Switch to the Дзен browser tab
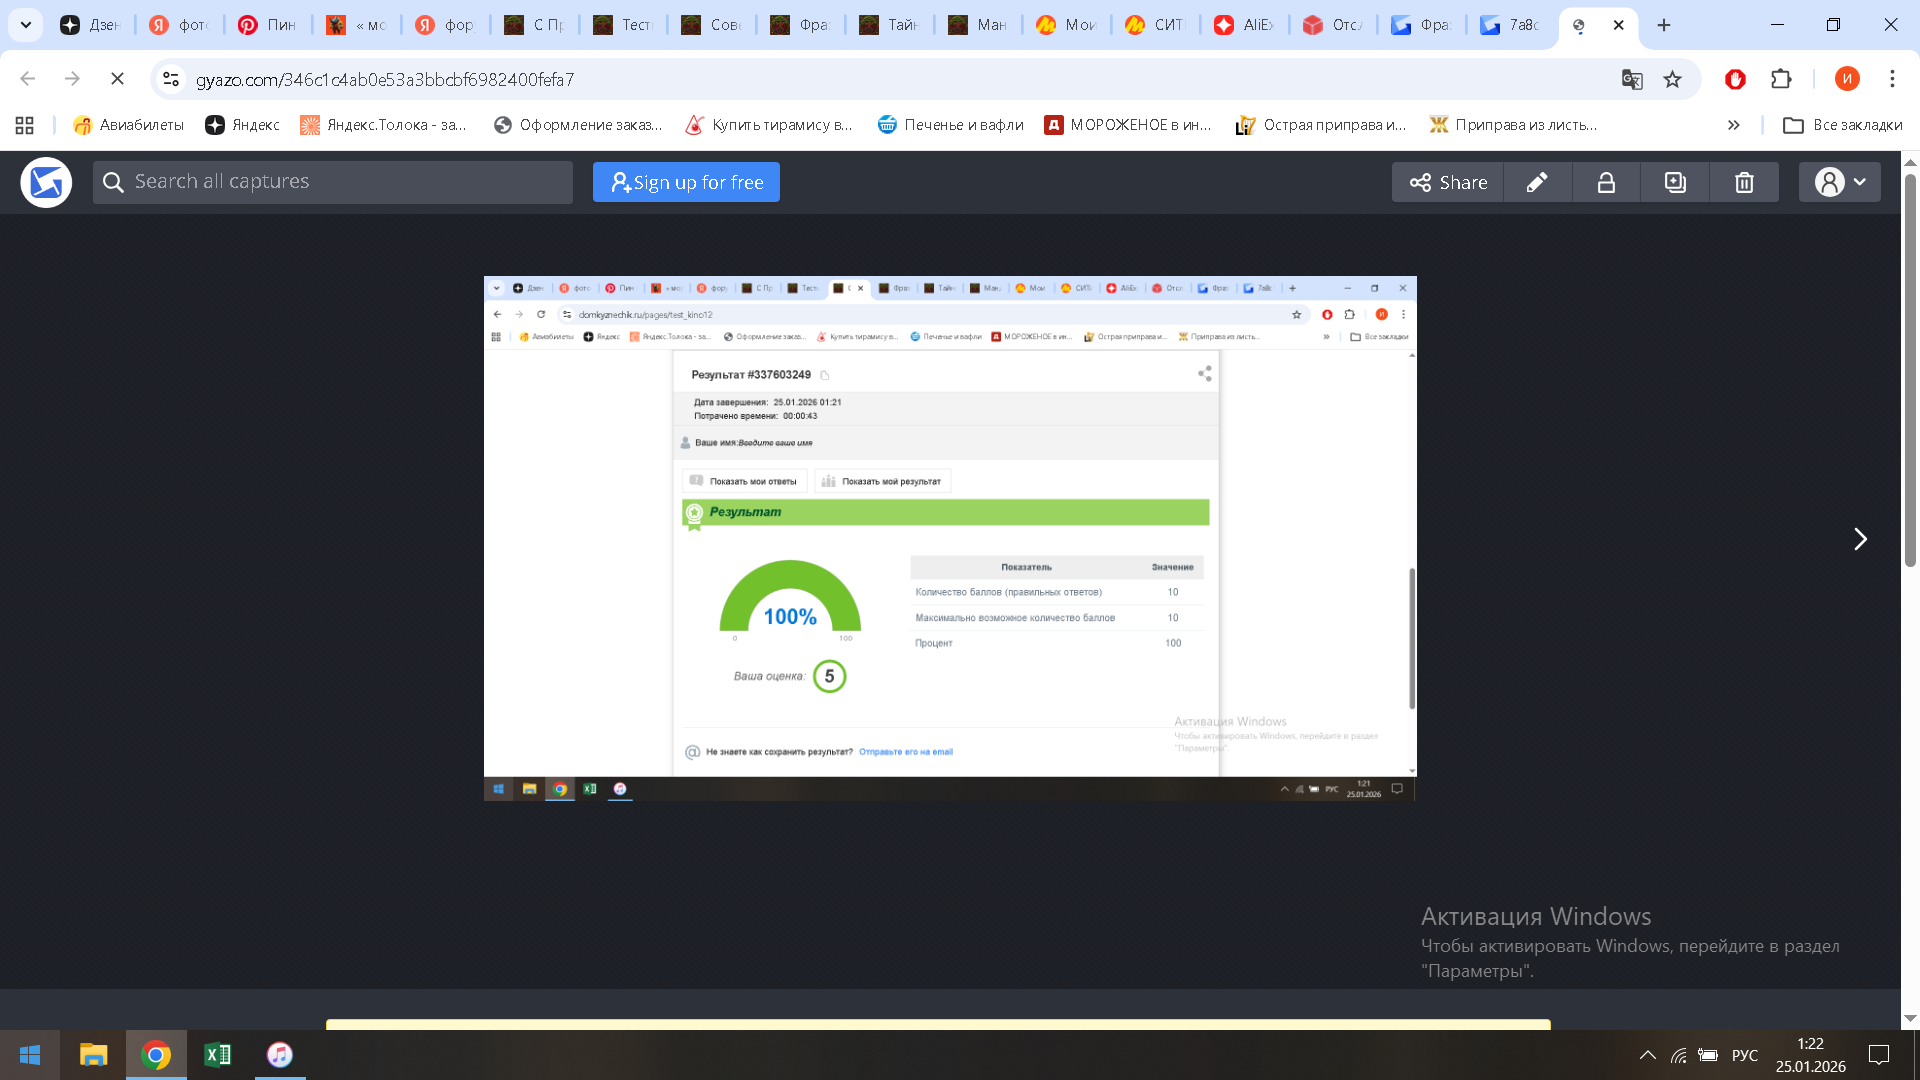The width and height of the screenshot is (1920, 1080). 92,24
